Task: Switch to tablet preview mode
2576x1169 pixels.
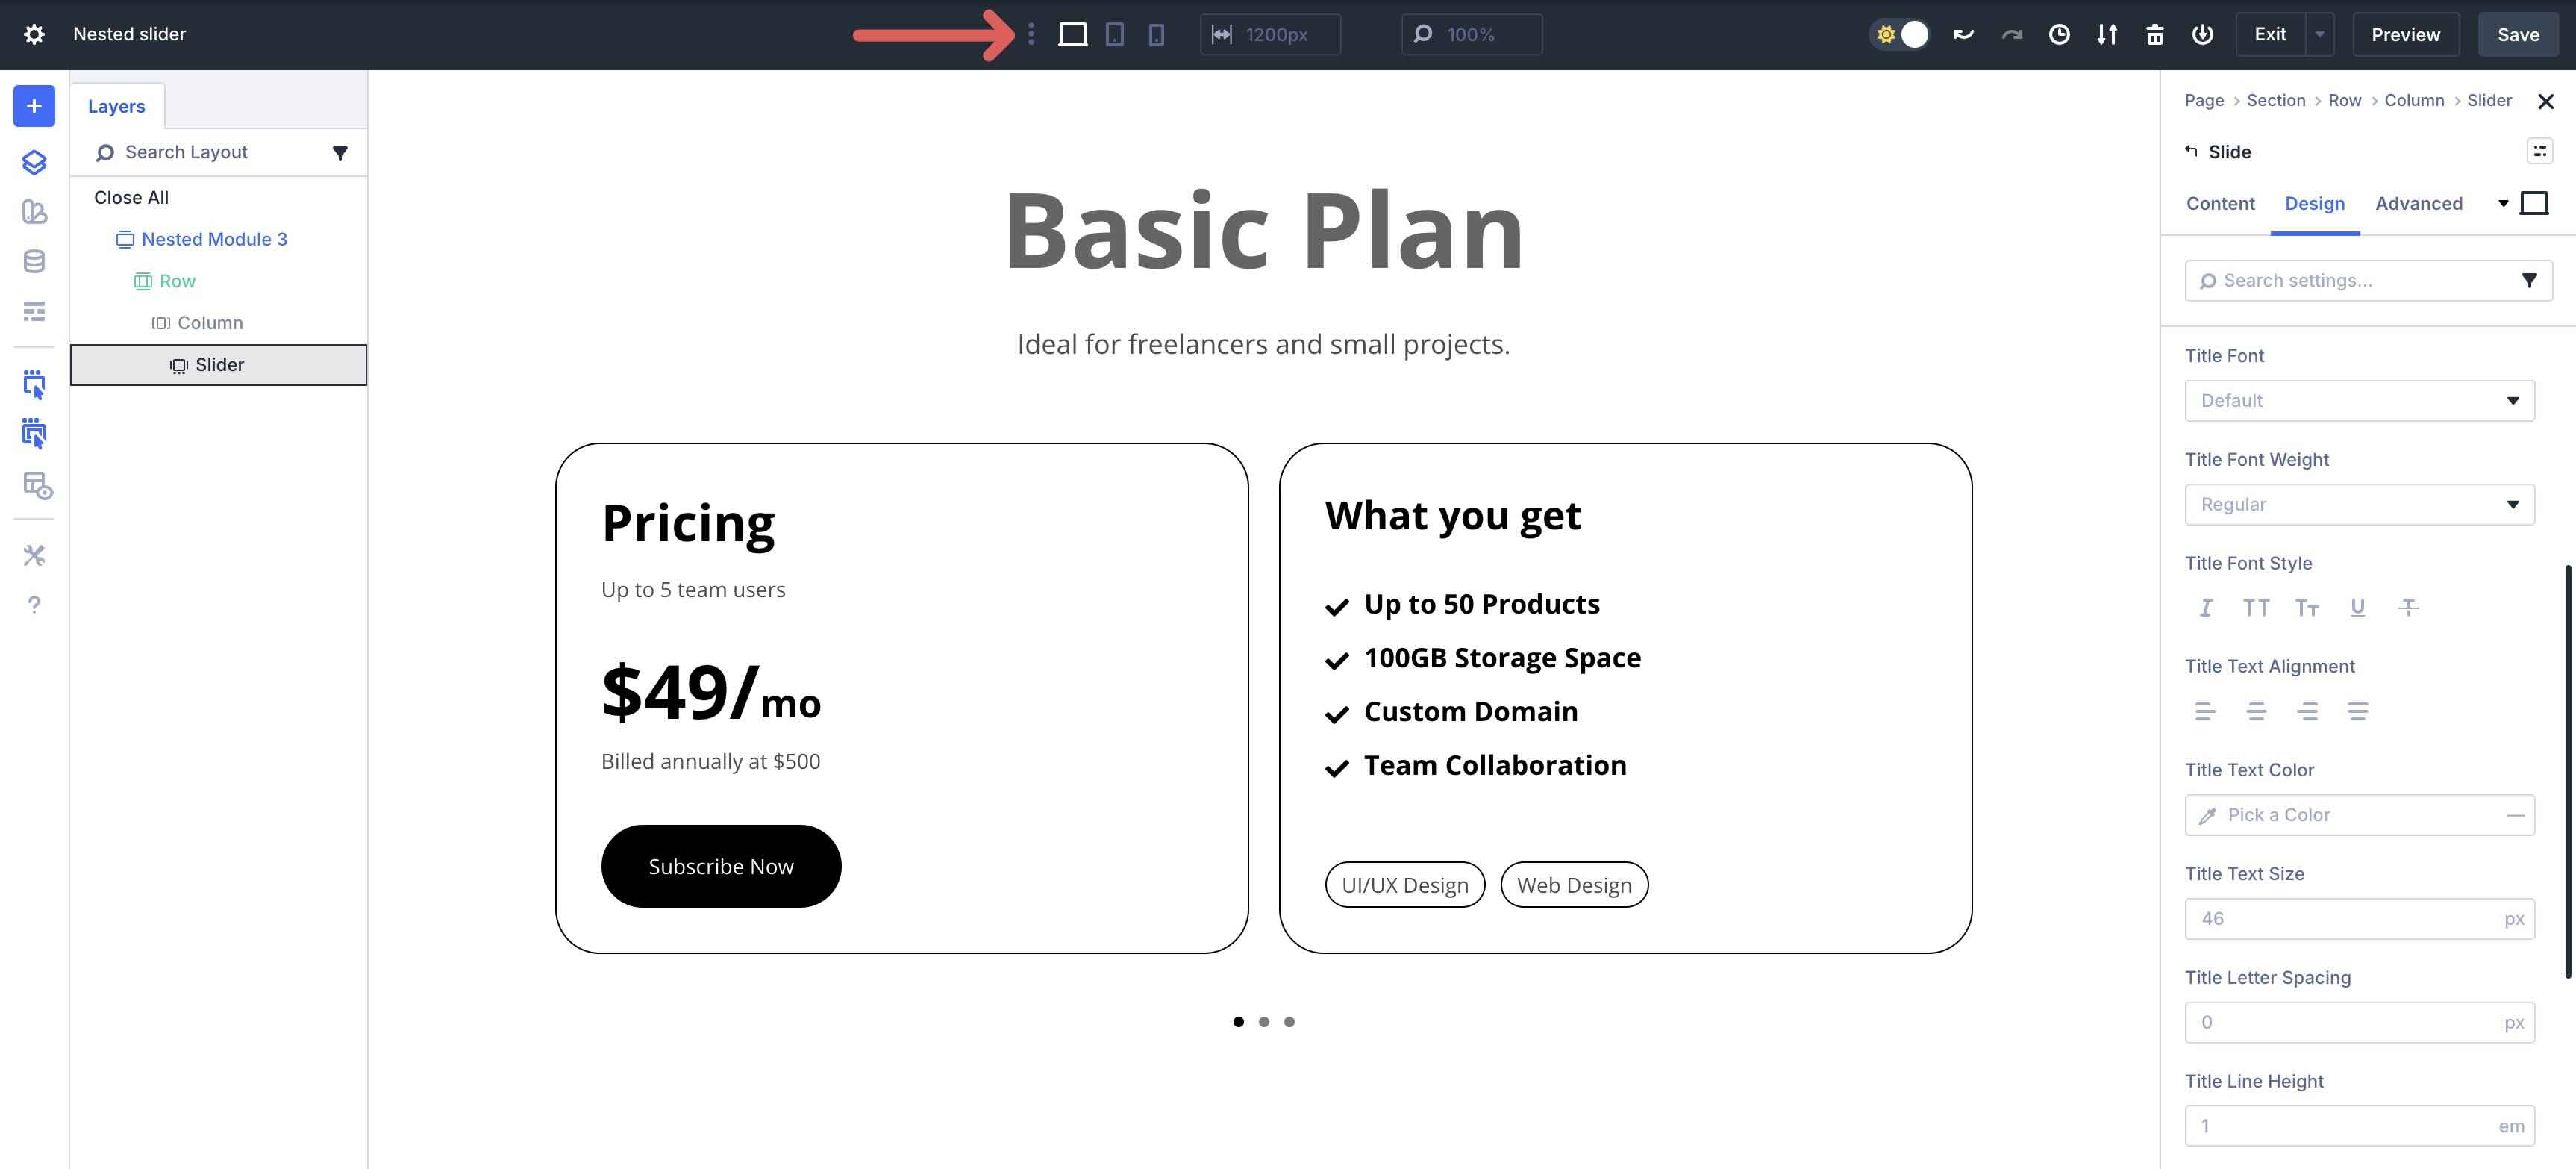Action: pyautogui.click(x=1115, y=34)
